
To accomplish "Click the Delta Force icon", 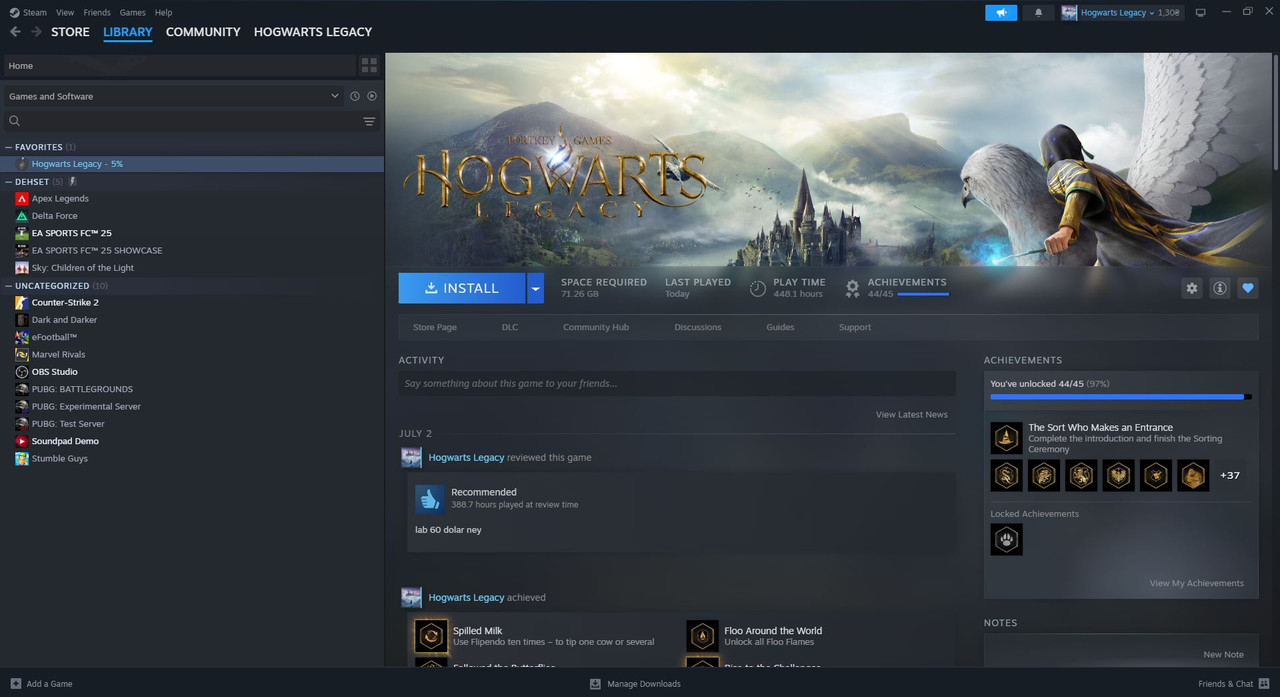I will tap(22, 216).
